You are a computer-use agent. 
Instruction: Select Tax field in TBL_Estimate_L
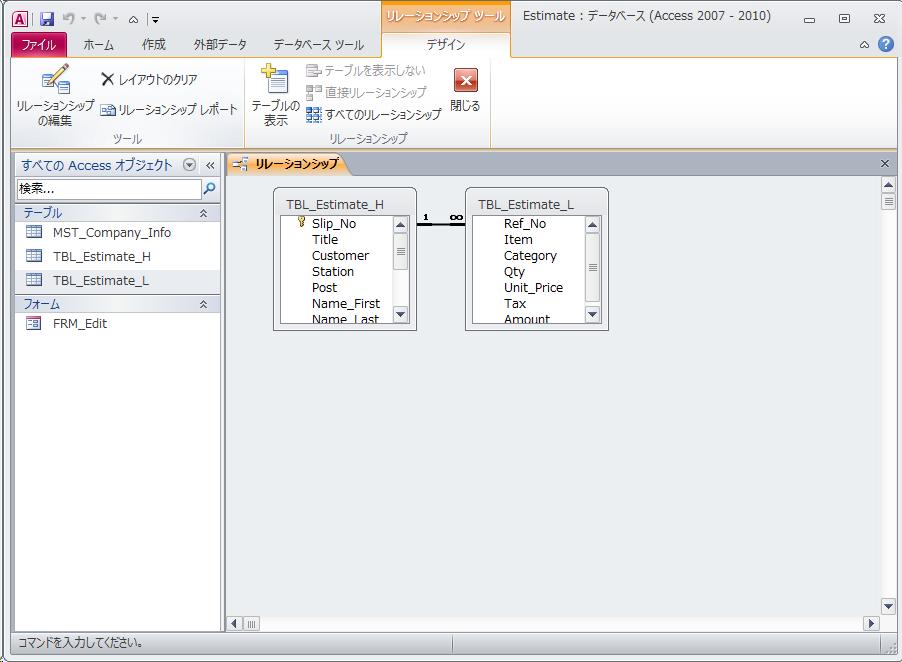(515, 304)
